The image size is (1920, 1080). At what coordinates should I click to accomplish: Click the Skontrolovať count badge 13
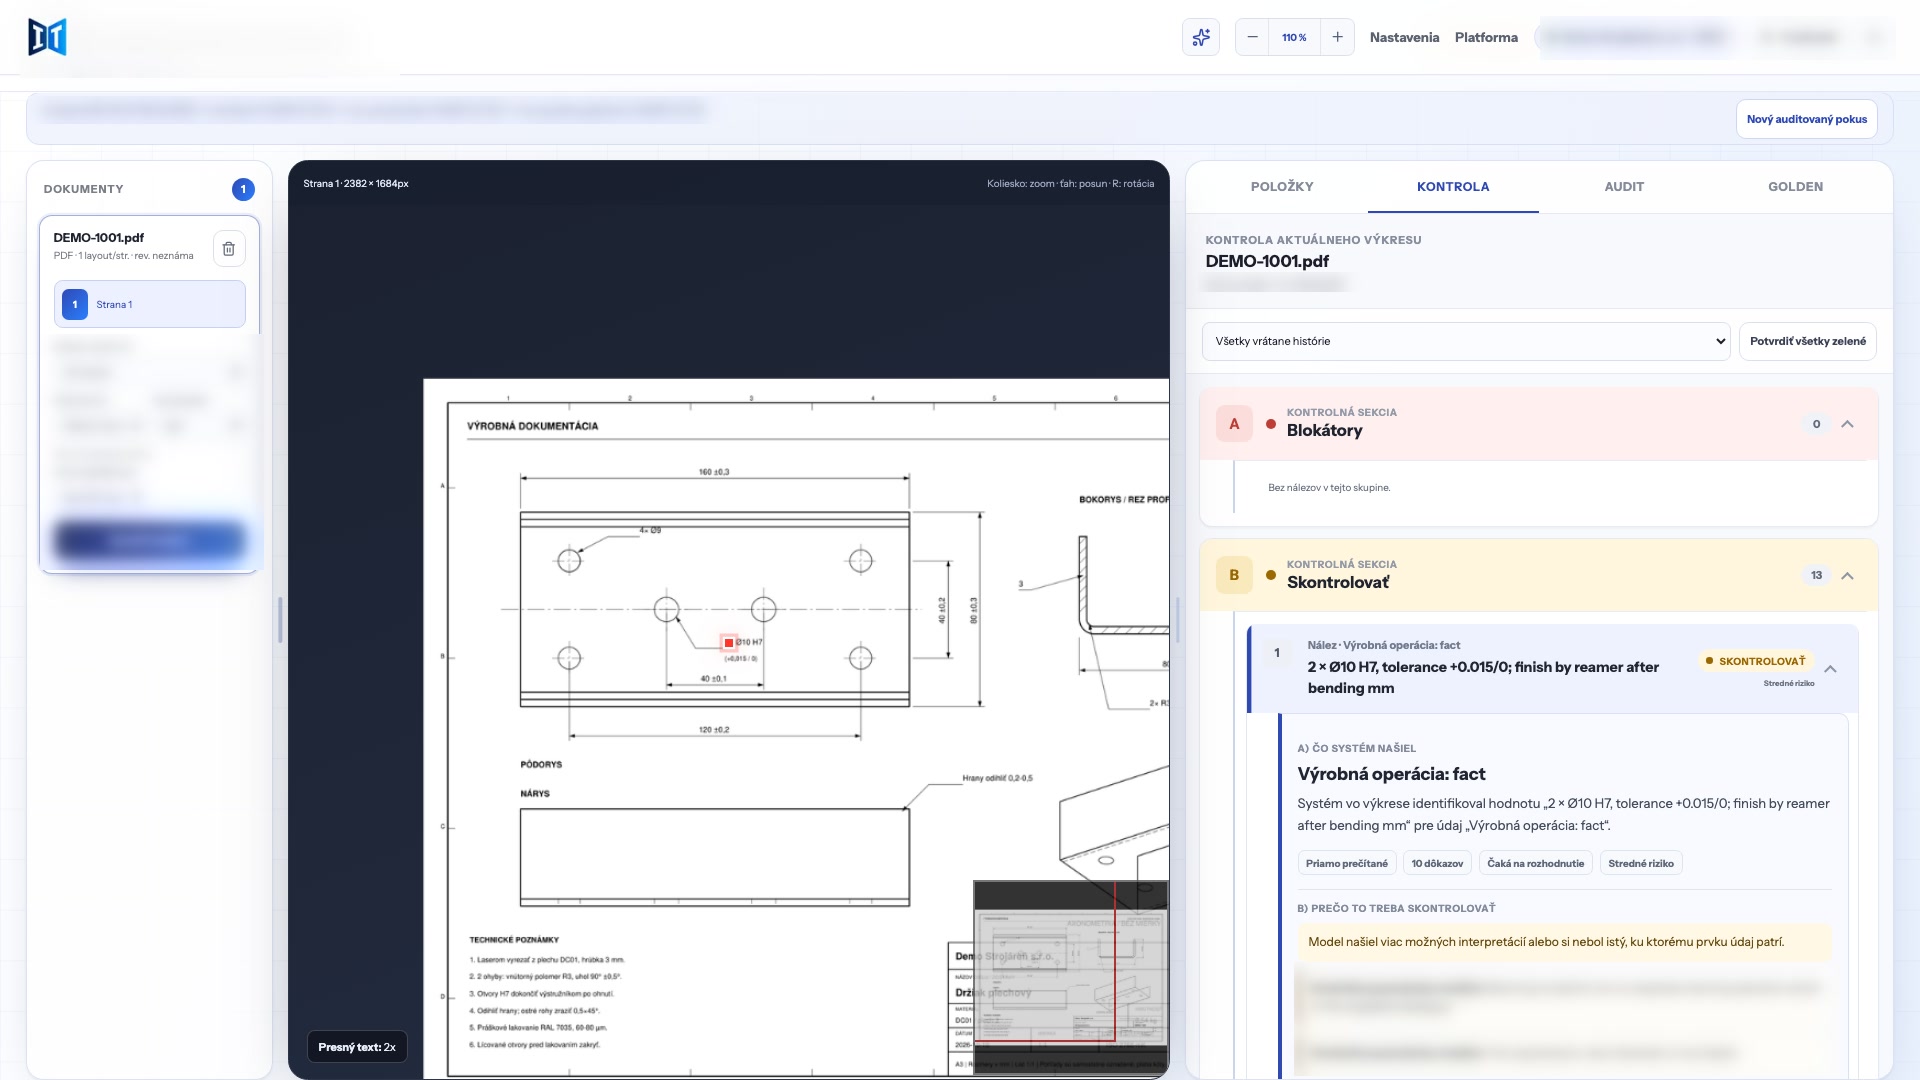coord(1816,575)
